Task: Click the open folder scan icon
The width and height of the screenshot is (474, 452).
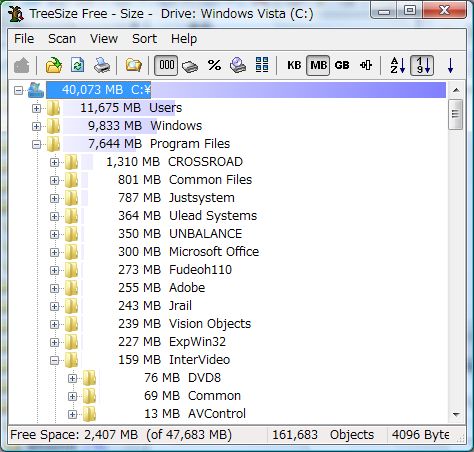Action: [x=54, y=65]
